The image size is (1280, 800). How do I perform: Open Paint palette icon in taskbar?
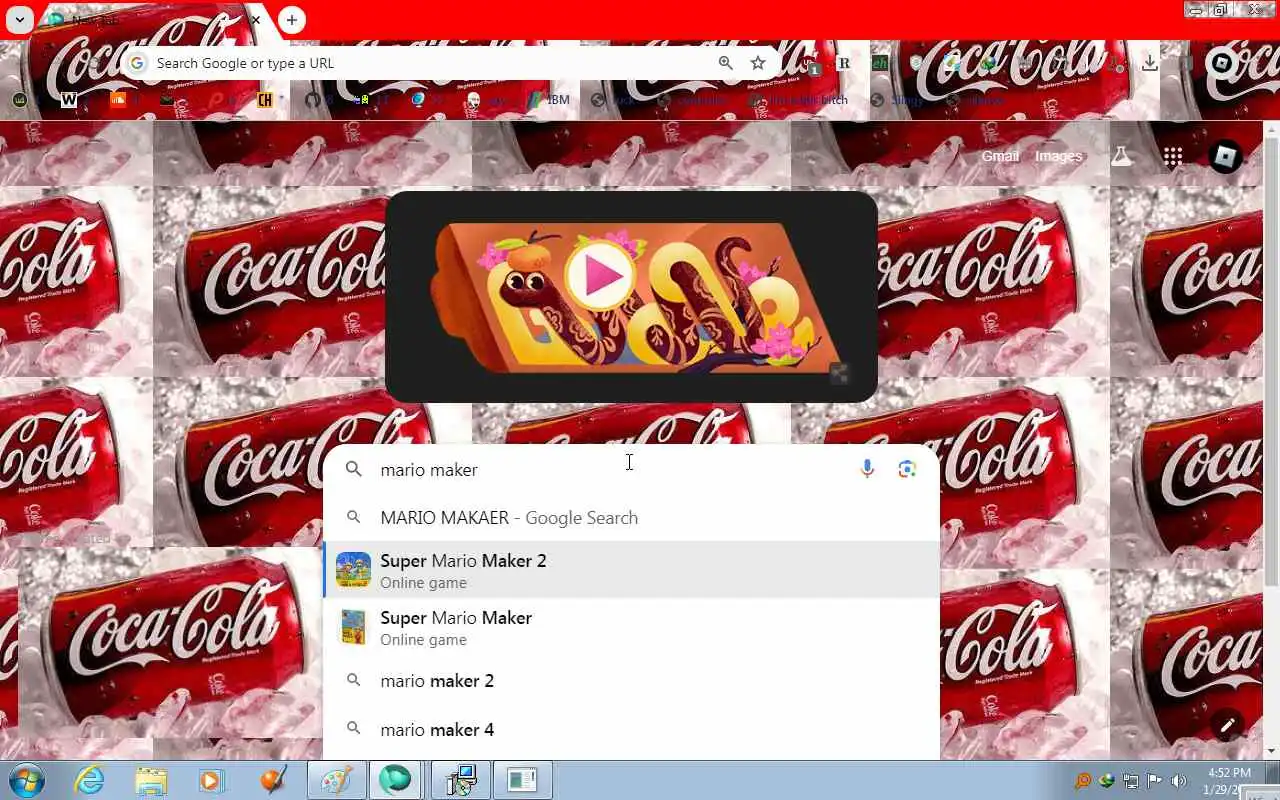tap(335, 780)
